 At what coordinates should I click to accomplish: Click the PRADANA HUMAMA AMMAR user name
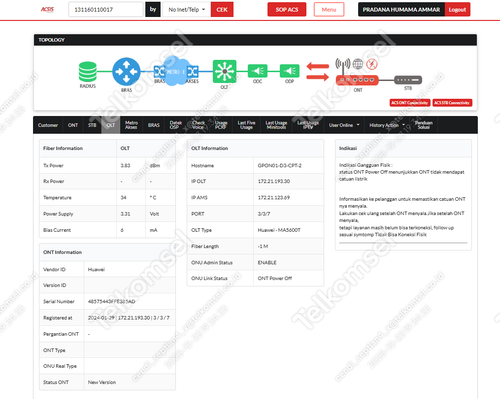[x=401, y=10]
